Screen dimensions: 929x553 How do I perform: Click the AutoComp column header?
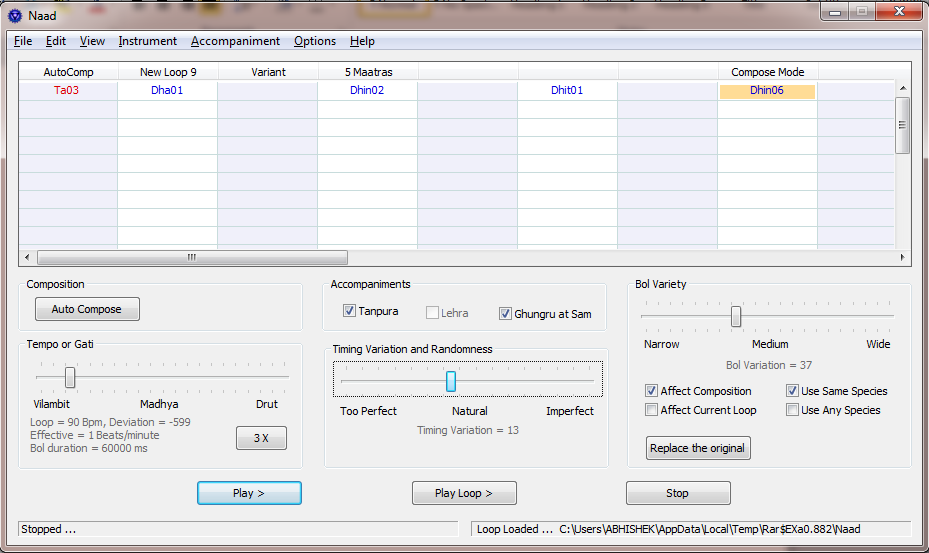point(68,72)
